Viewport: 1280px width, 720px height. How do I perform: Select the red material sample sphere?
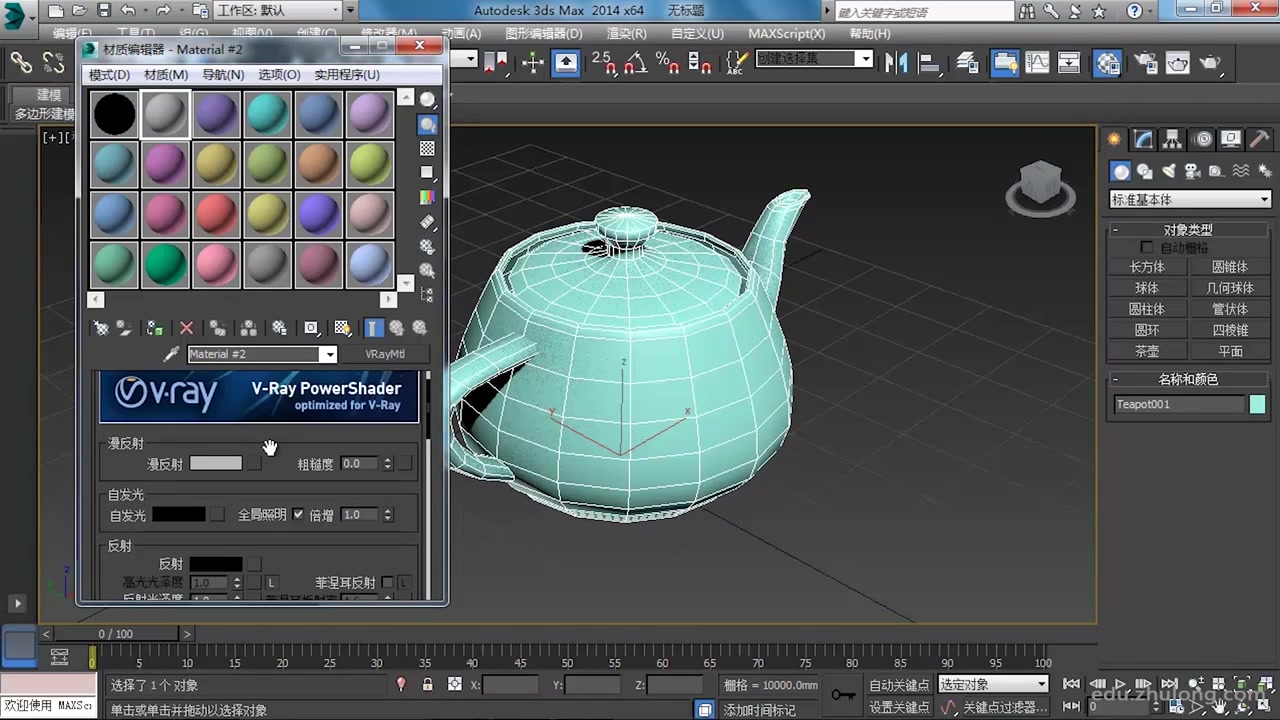[216, 214]
